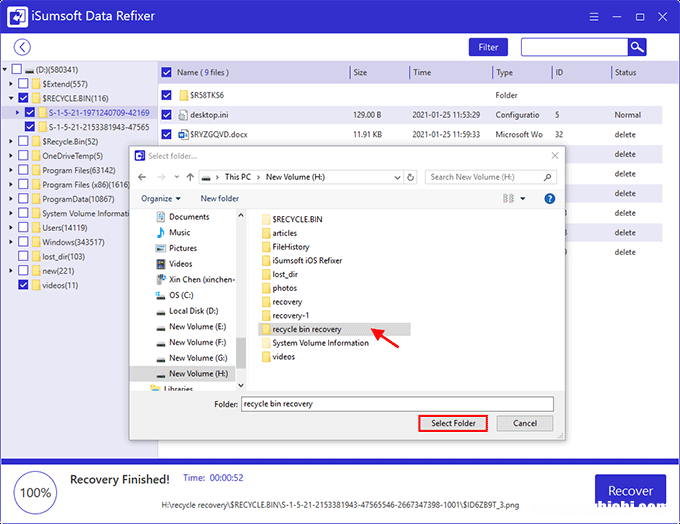Uncheck the videos(11) checkbox
The image size is (680, 524).
click(23, 285)
